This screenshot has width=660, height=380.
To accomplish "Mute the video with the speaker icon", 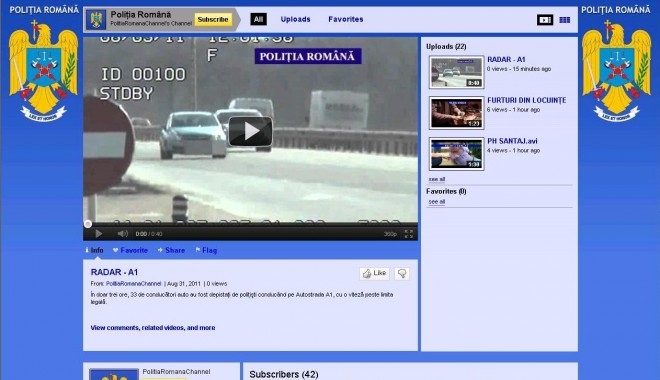I will point(122,234).
